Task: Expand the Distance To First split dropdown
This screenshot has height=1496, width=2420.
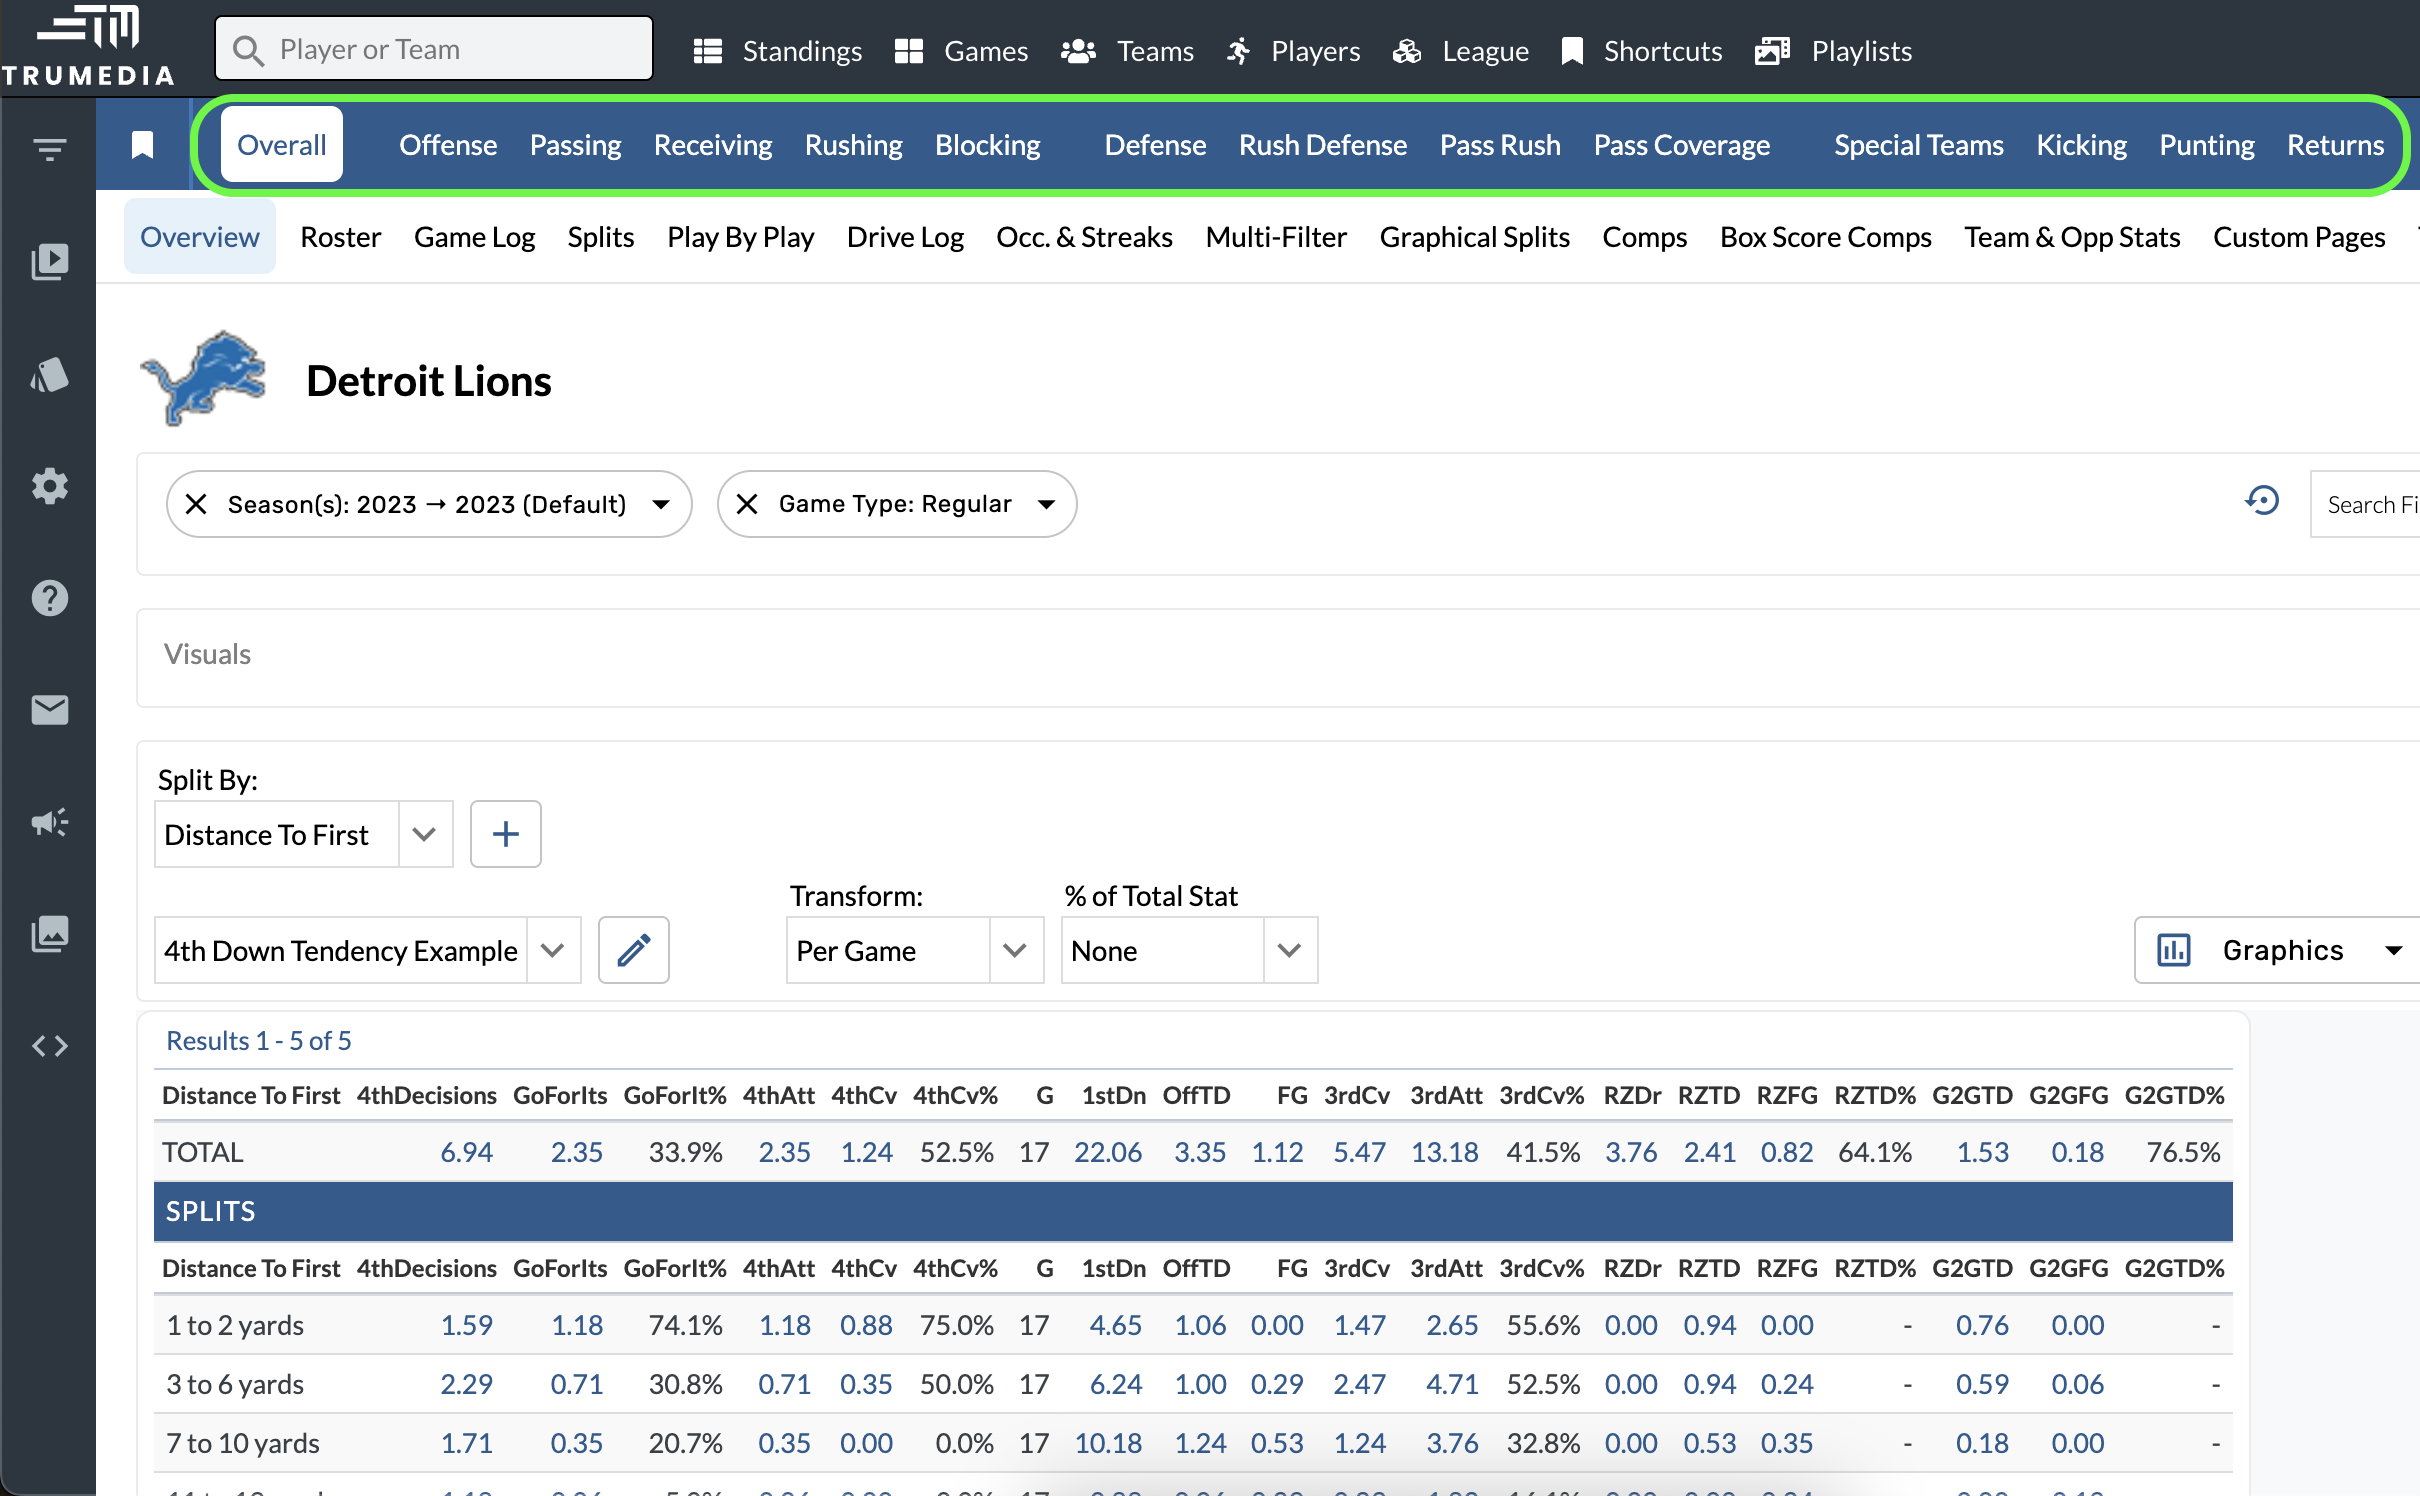Action: pos(424,834)
